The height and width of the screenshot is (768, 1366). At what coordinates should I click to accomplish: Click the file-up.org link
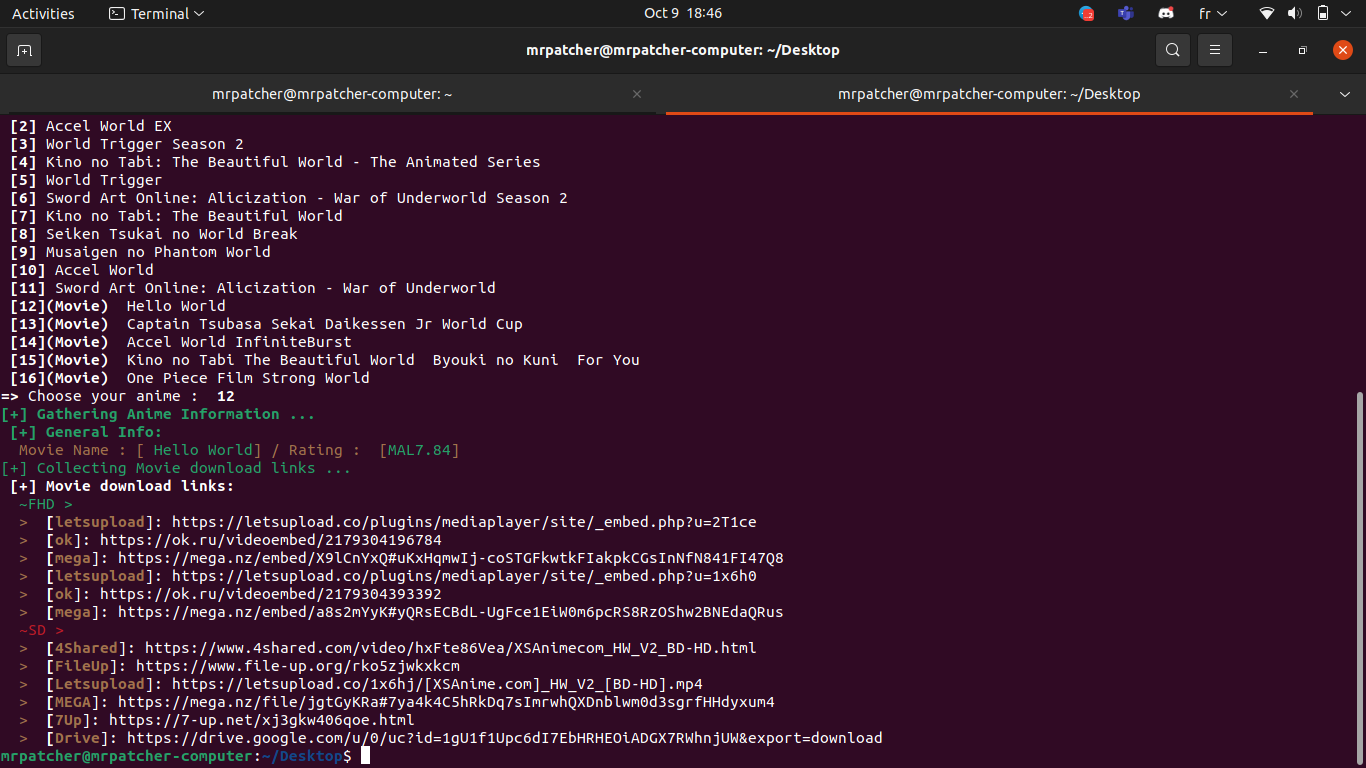[x=298, y=666]
